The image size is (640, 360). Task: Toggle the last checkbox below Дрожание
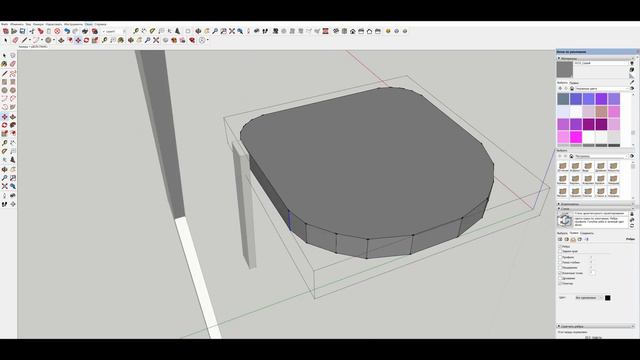point(560,283)
